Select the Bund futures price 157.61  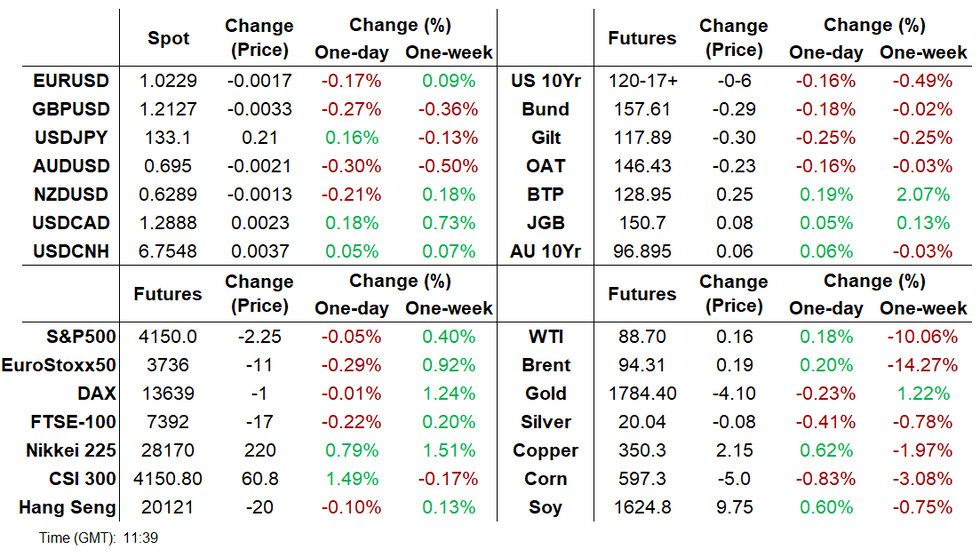click(642, 110)
